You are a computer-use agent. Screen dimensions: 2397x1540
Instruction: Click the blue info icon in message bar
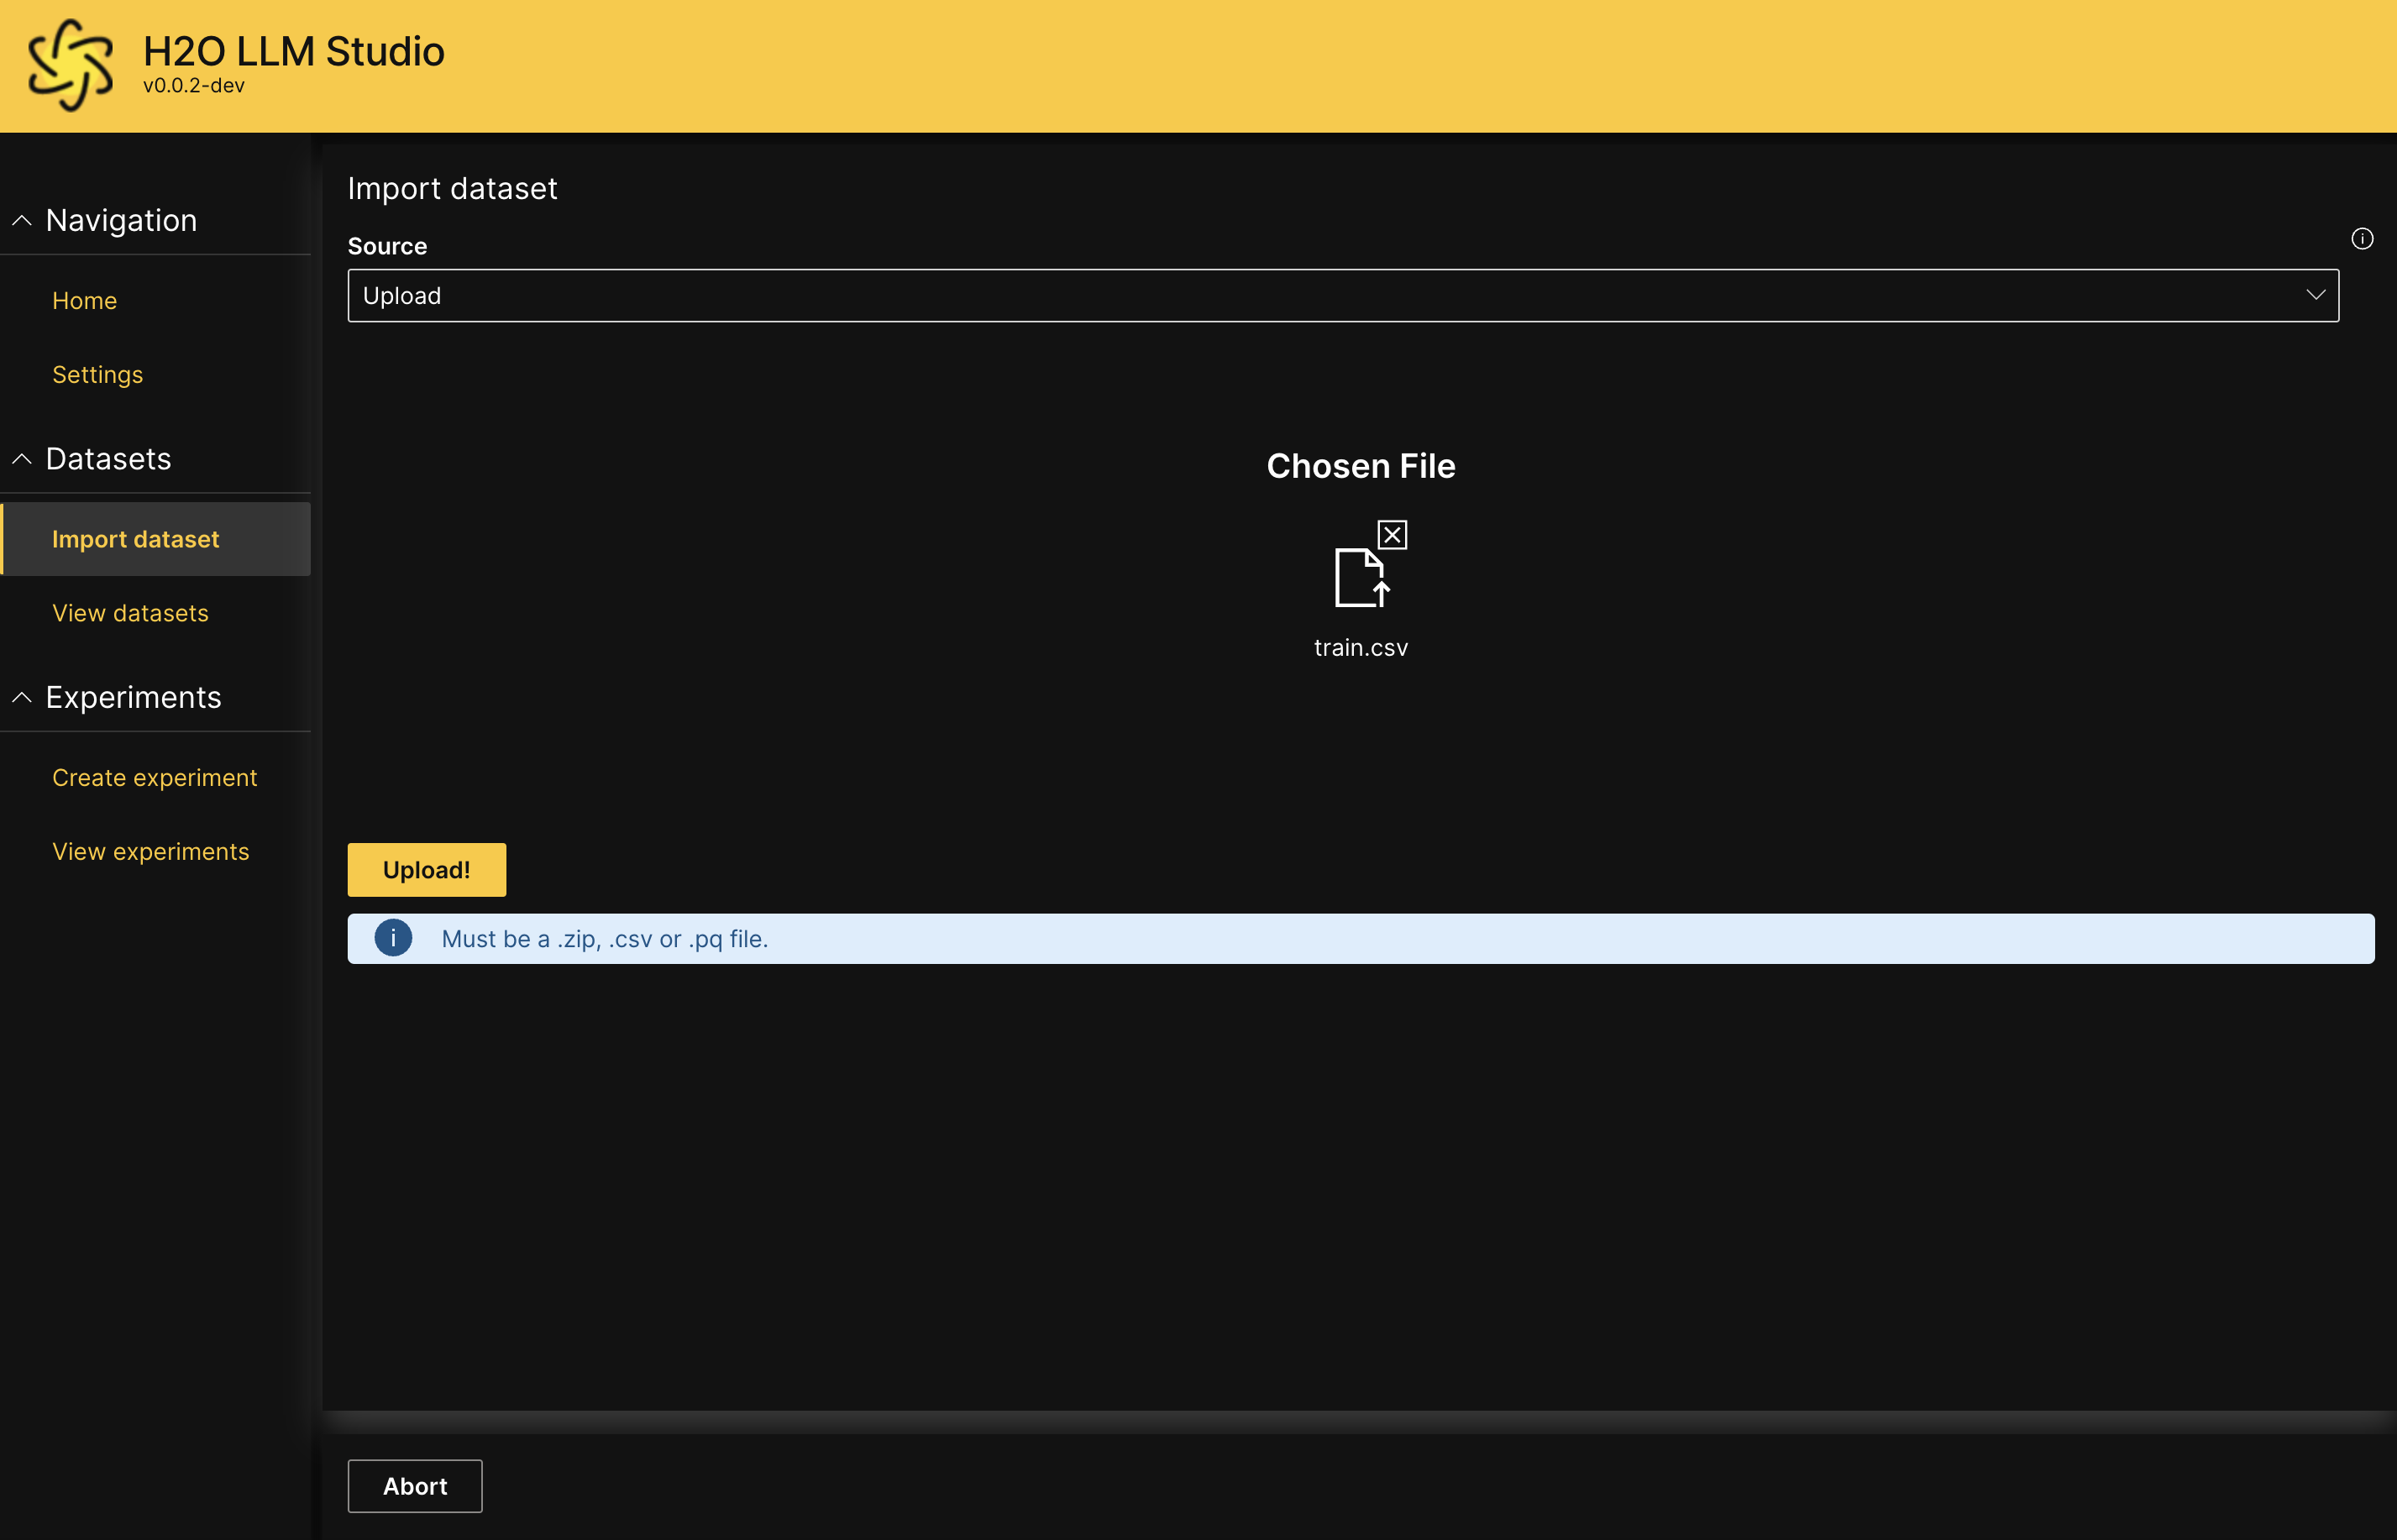coord(393,938)
